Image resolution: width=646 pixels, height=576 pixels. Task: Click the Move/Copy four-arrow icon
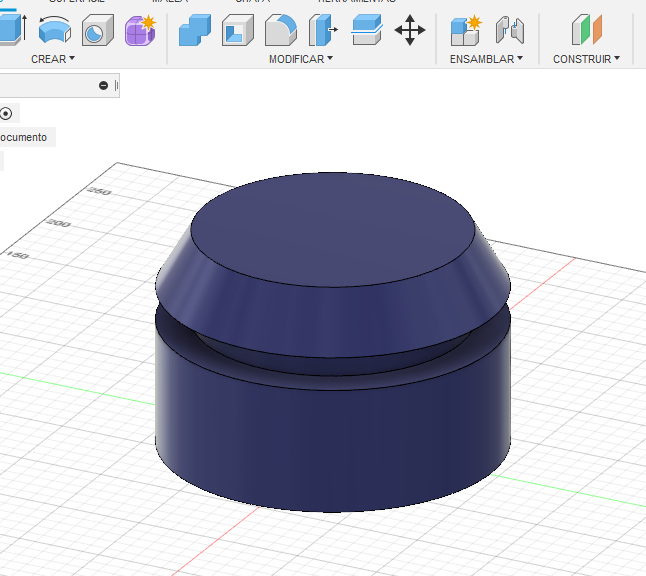click(410, 30)
